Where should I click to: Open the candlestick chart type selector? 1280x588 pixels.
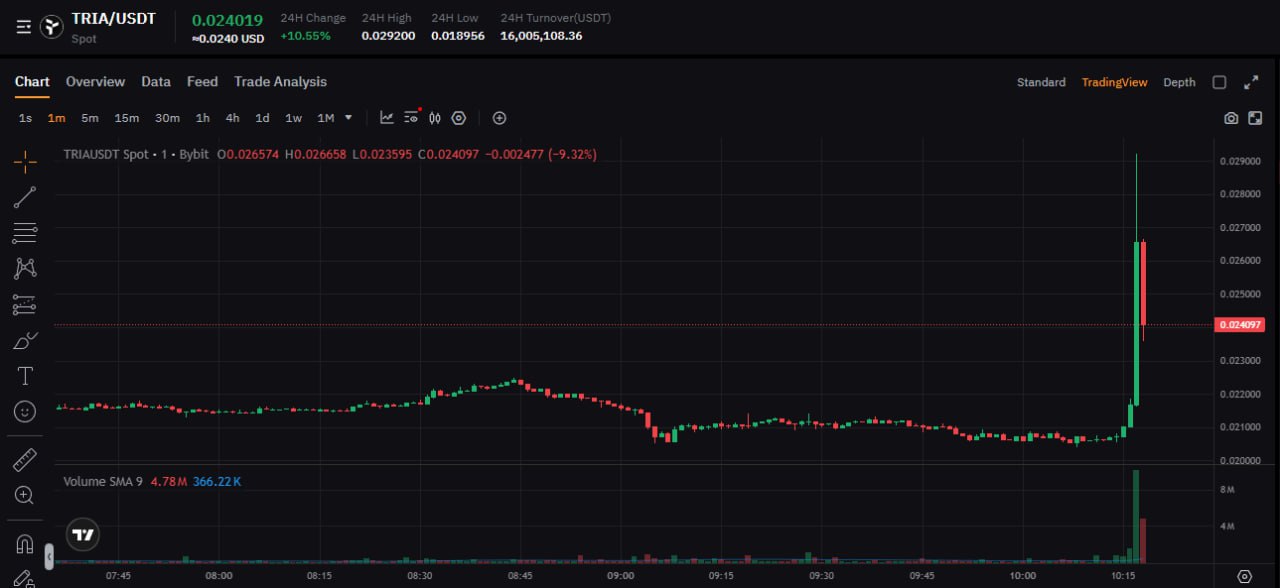pos(435,118)
